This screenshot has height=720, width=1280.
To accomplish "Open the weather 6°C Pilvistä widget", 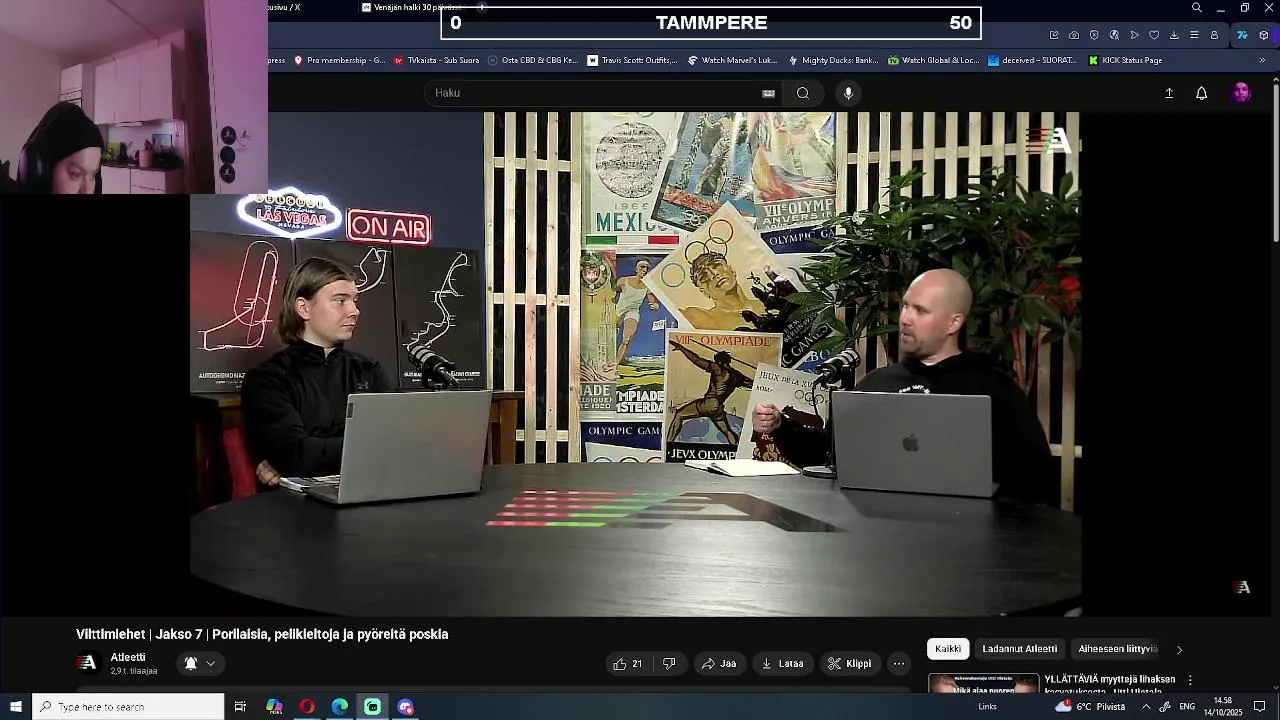I will coord(1090,707).
